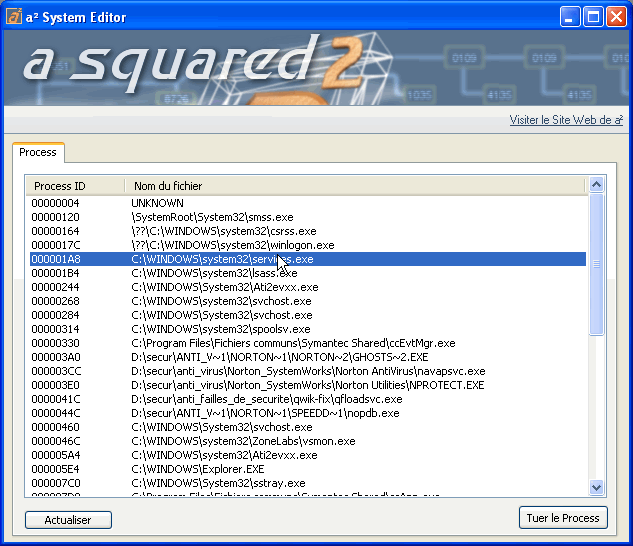The image size is (633, 546).
Task: Select the Explorer.EXE process row
Action: [x=308, y=469]
